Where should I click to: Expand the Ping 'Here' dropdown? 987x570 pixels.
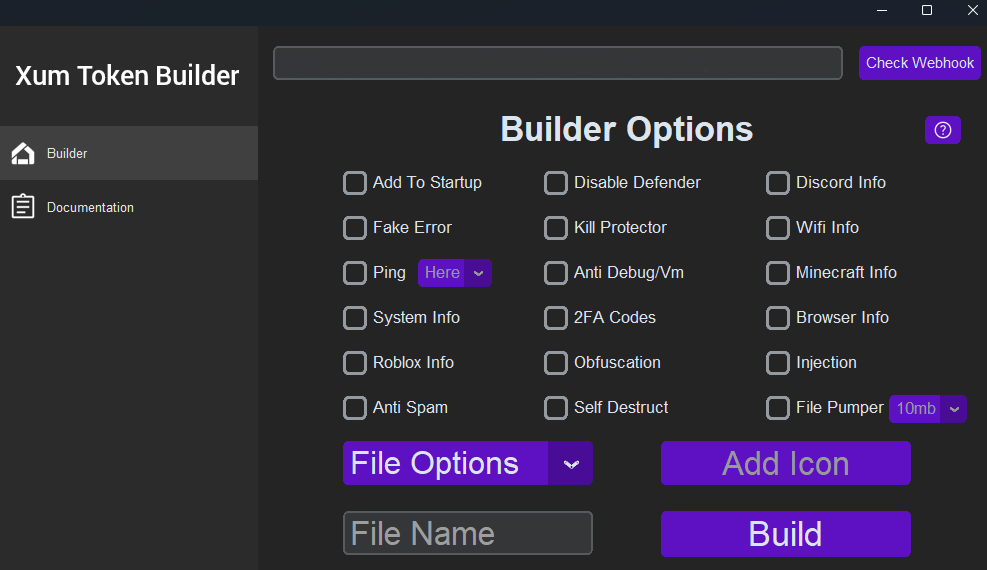point(454,273)
